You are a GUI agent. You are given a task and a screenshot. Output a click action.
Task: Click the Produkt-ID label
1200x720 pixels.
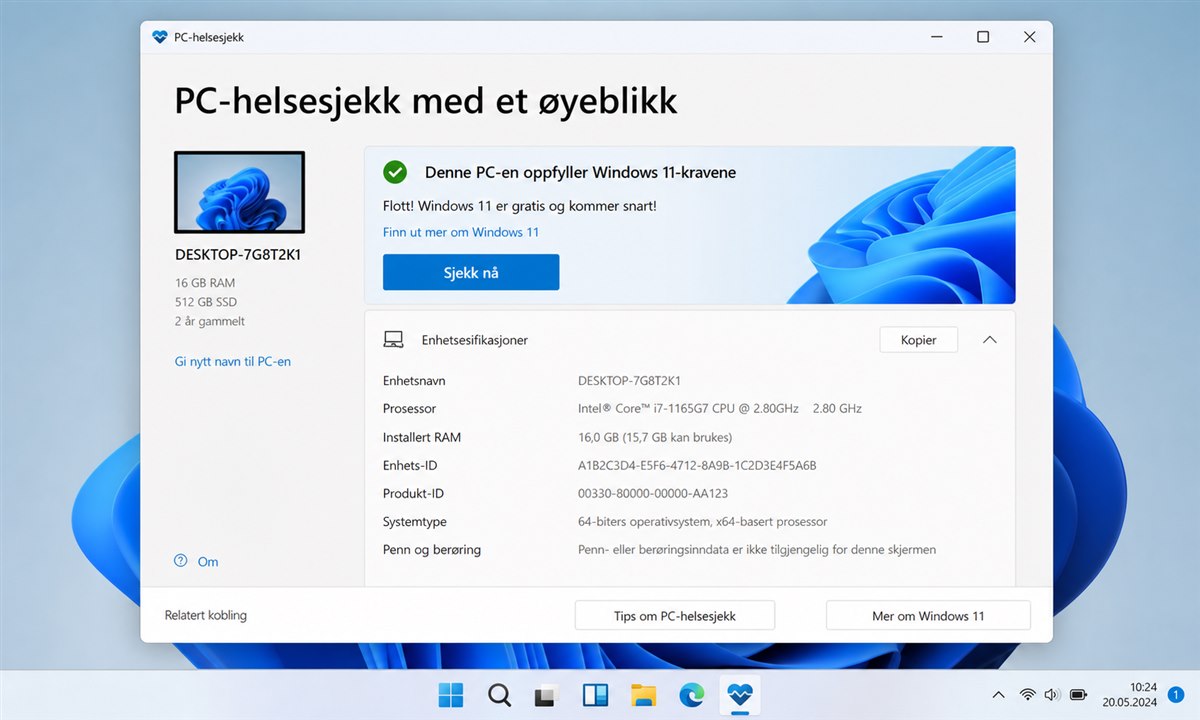click(x=413, y=493)
